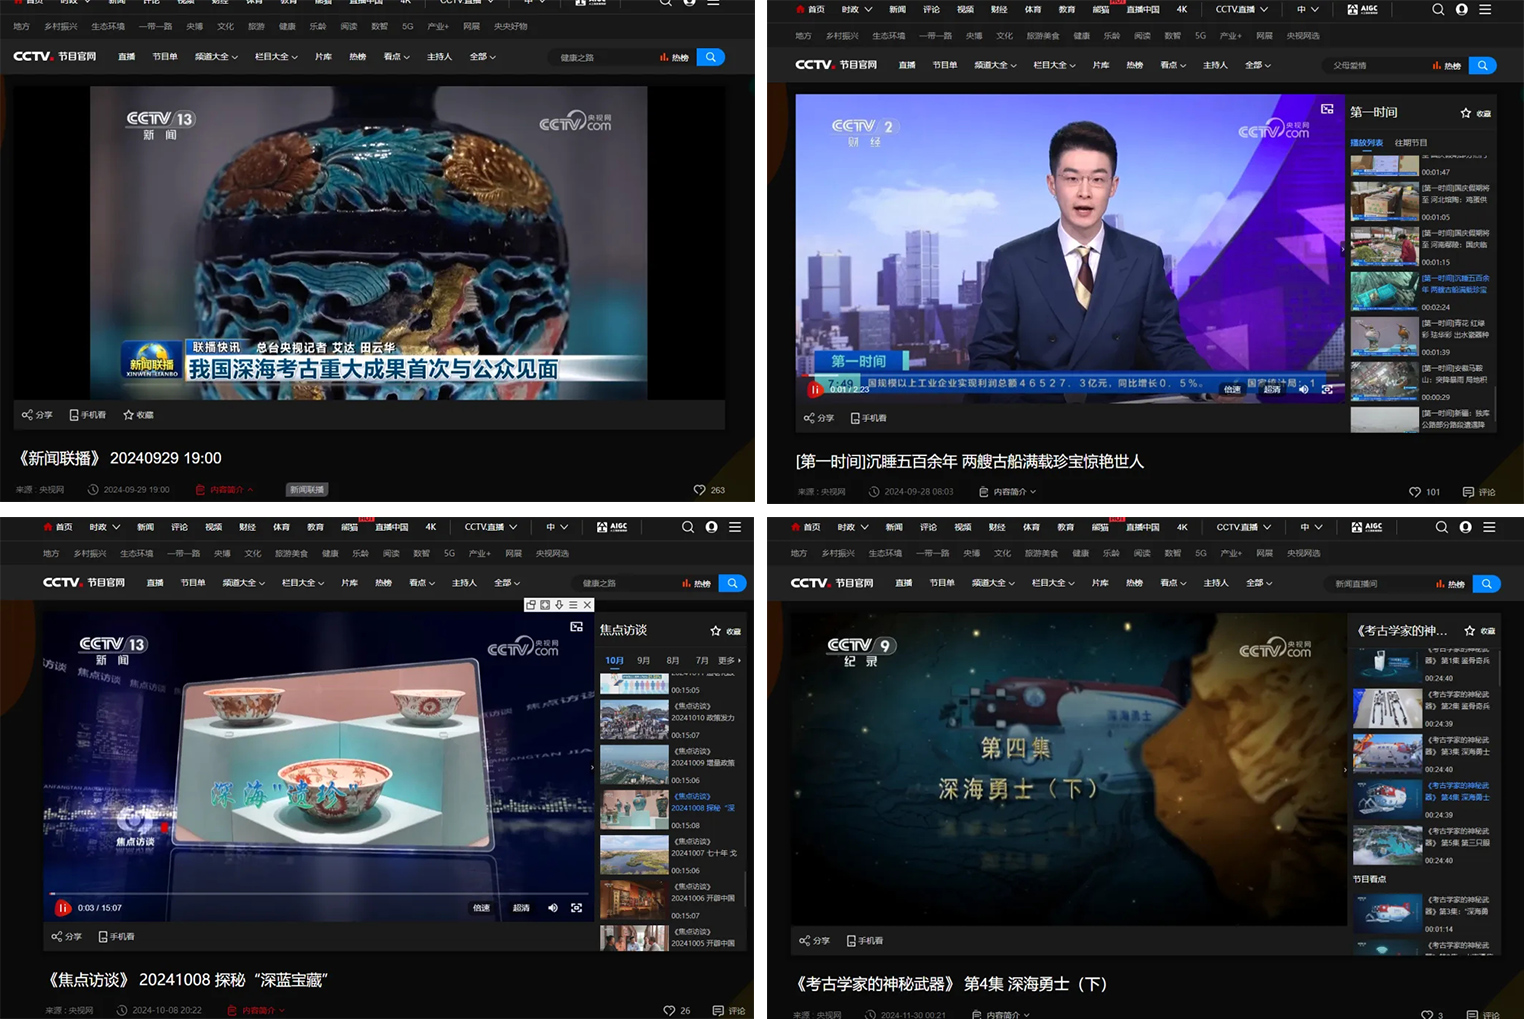This screenshot has height=1019, width=1524.
Task: Open the 00:01:39 video thumbnail in 第一时间 list
Action: (x=1384, y=335)
